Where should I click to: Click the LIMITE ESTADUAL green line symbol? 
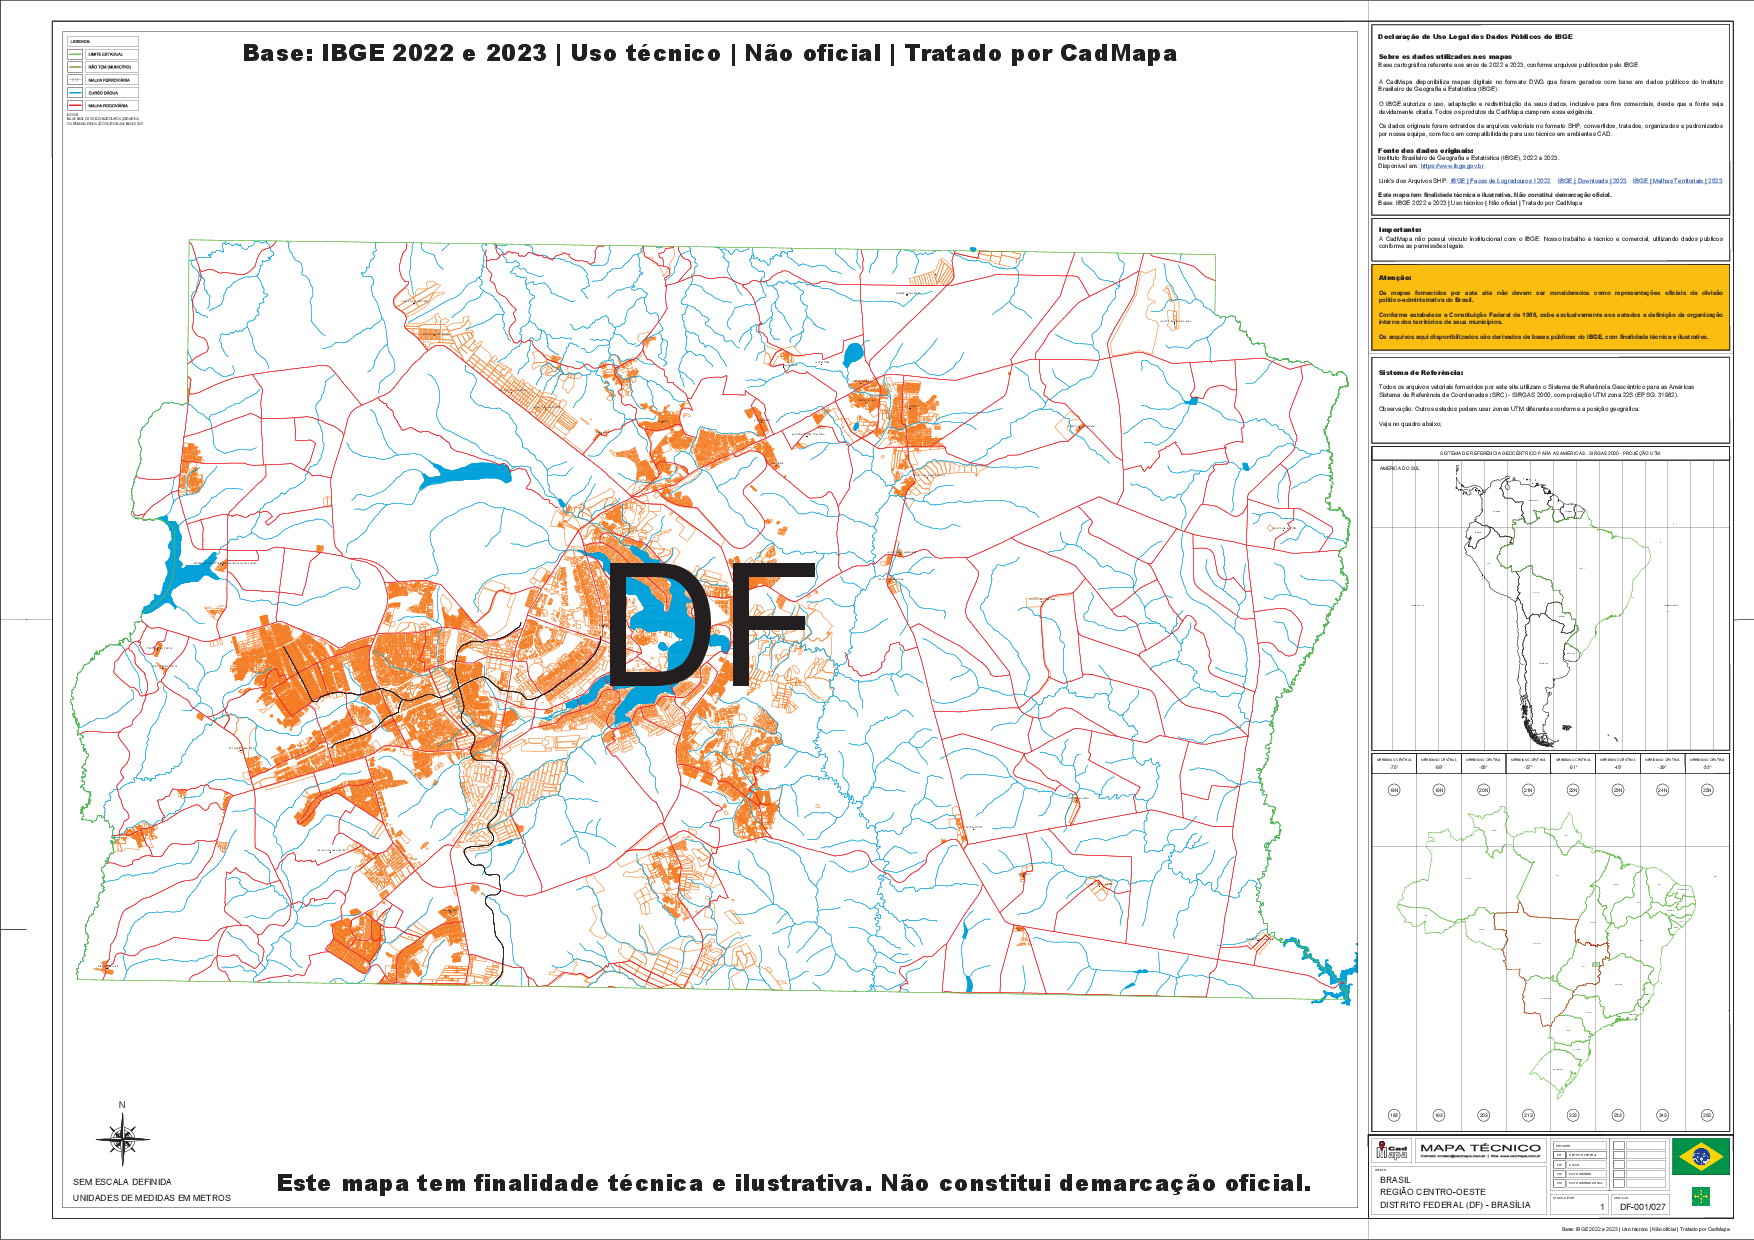click(x=75, y=55)
